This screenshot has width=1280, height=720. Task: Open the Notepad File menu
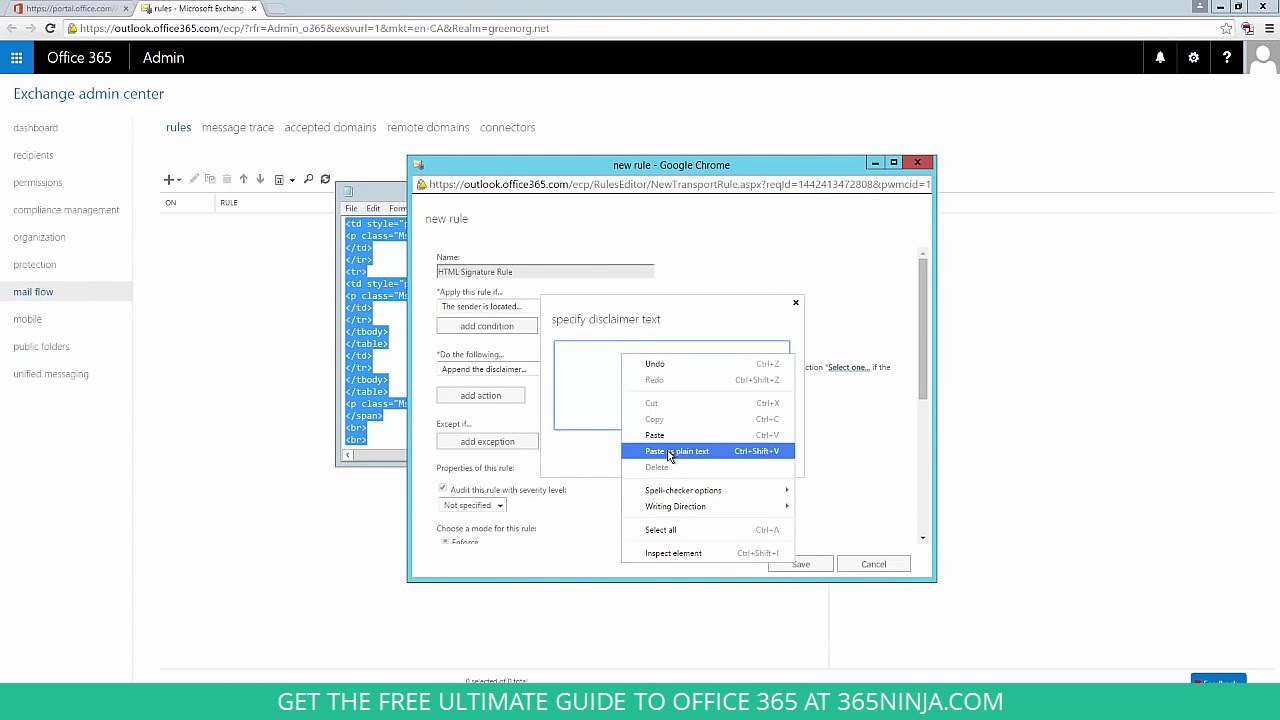point(351,209)
